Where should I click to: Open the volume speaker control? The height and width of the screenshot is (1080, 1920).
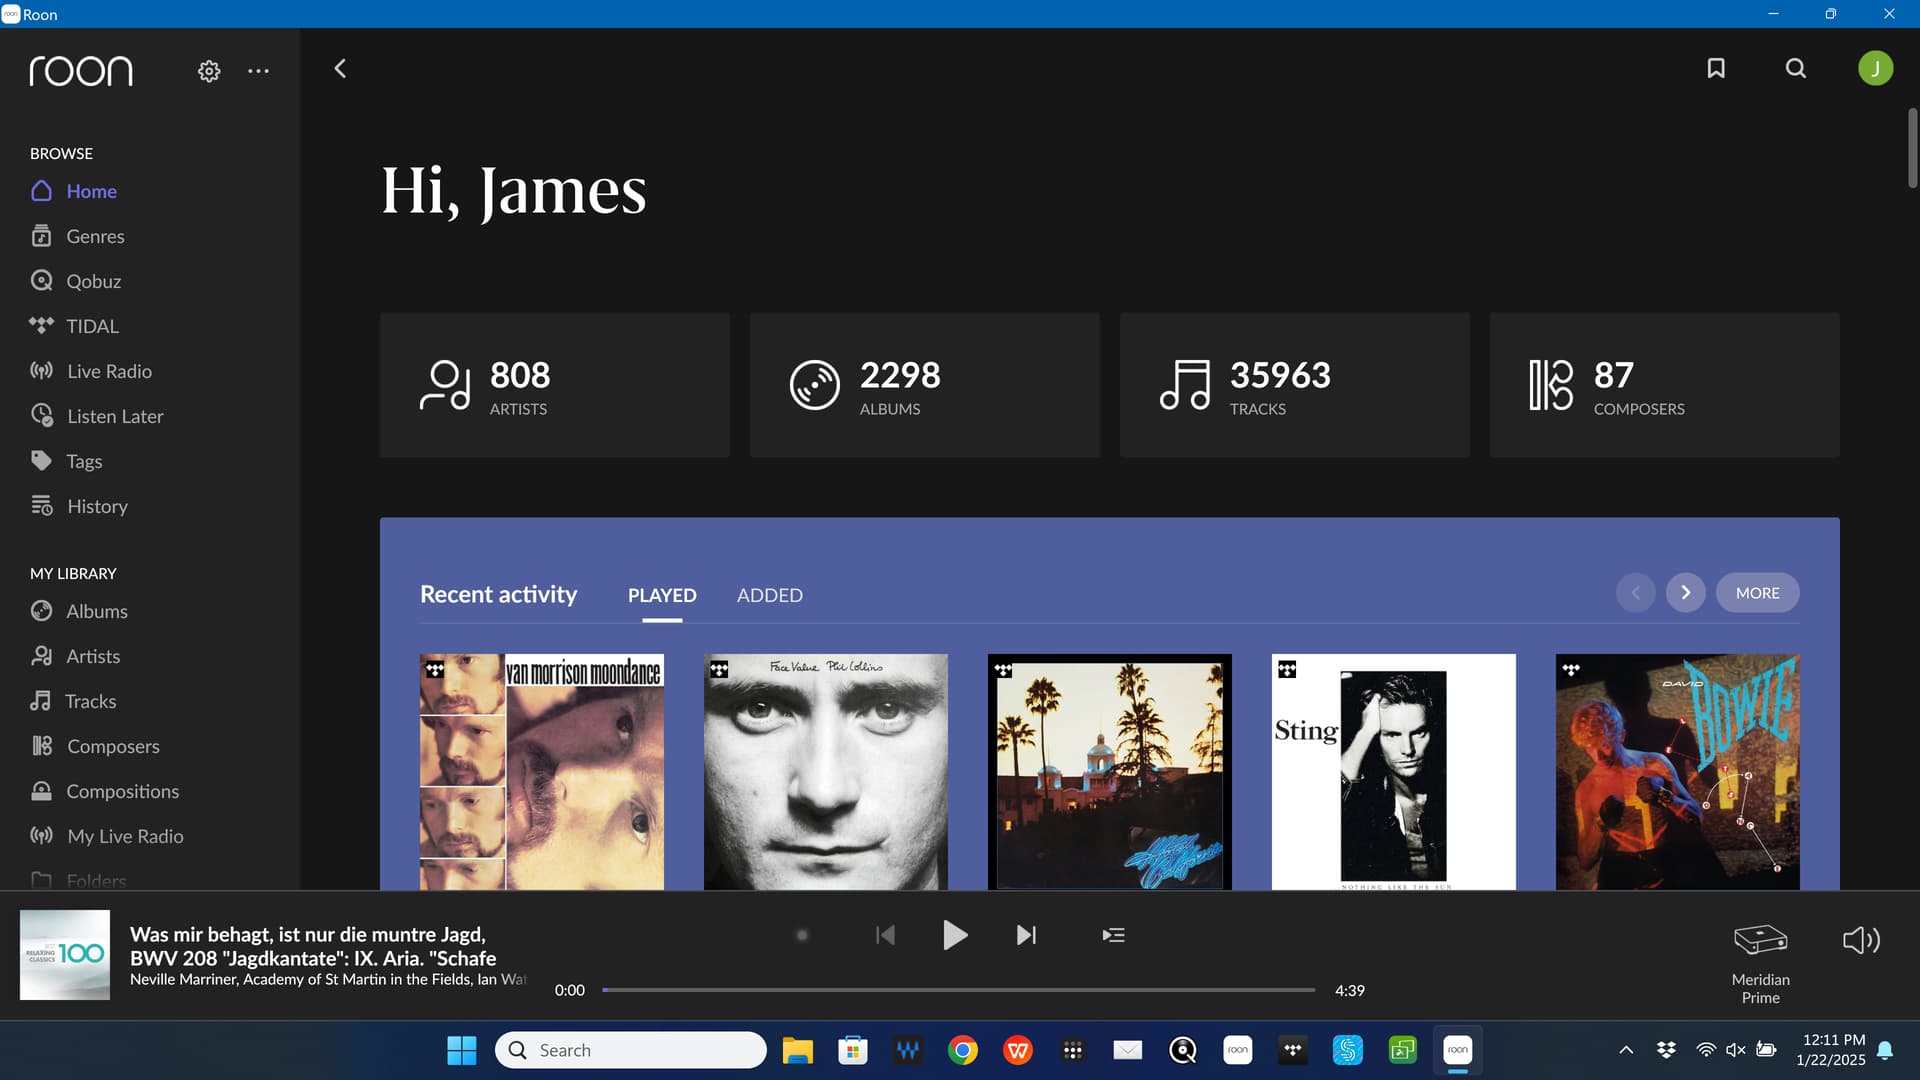click(x=1861, y=940)
